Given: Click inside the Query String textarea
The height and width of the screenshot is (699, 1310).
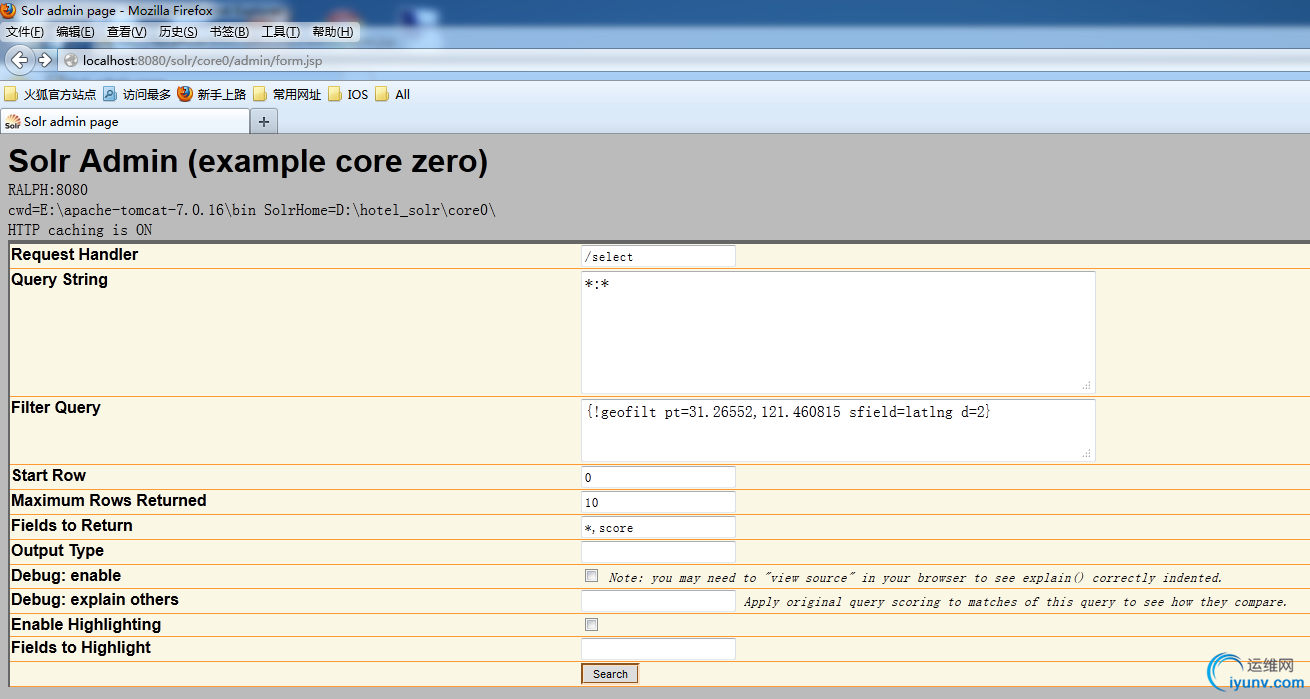Looking at the screenshot, I should [838, 332].
